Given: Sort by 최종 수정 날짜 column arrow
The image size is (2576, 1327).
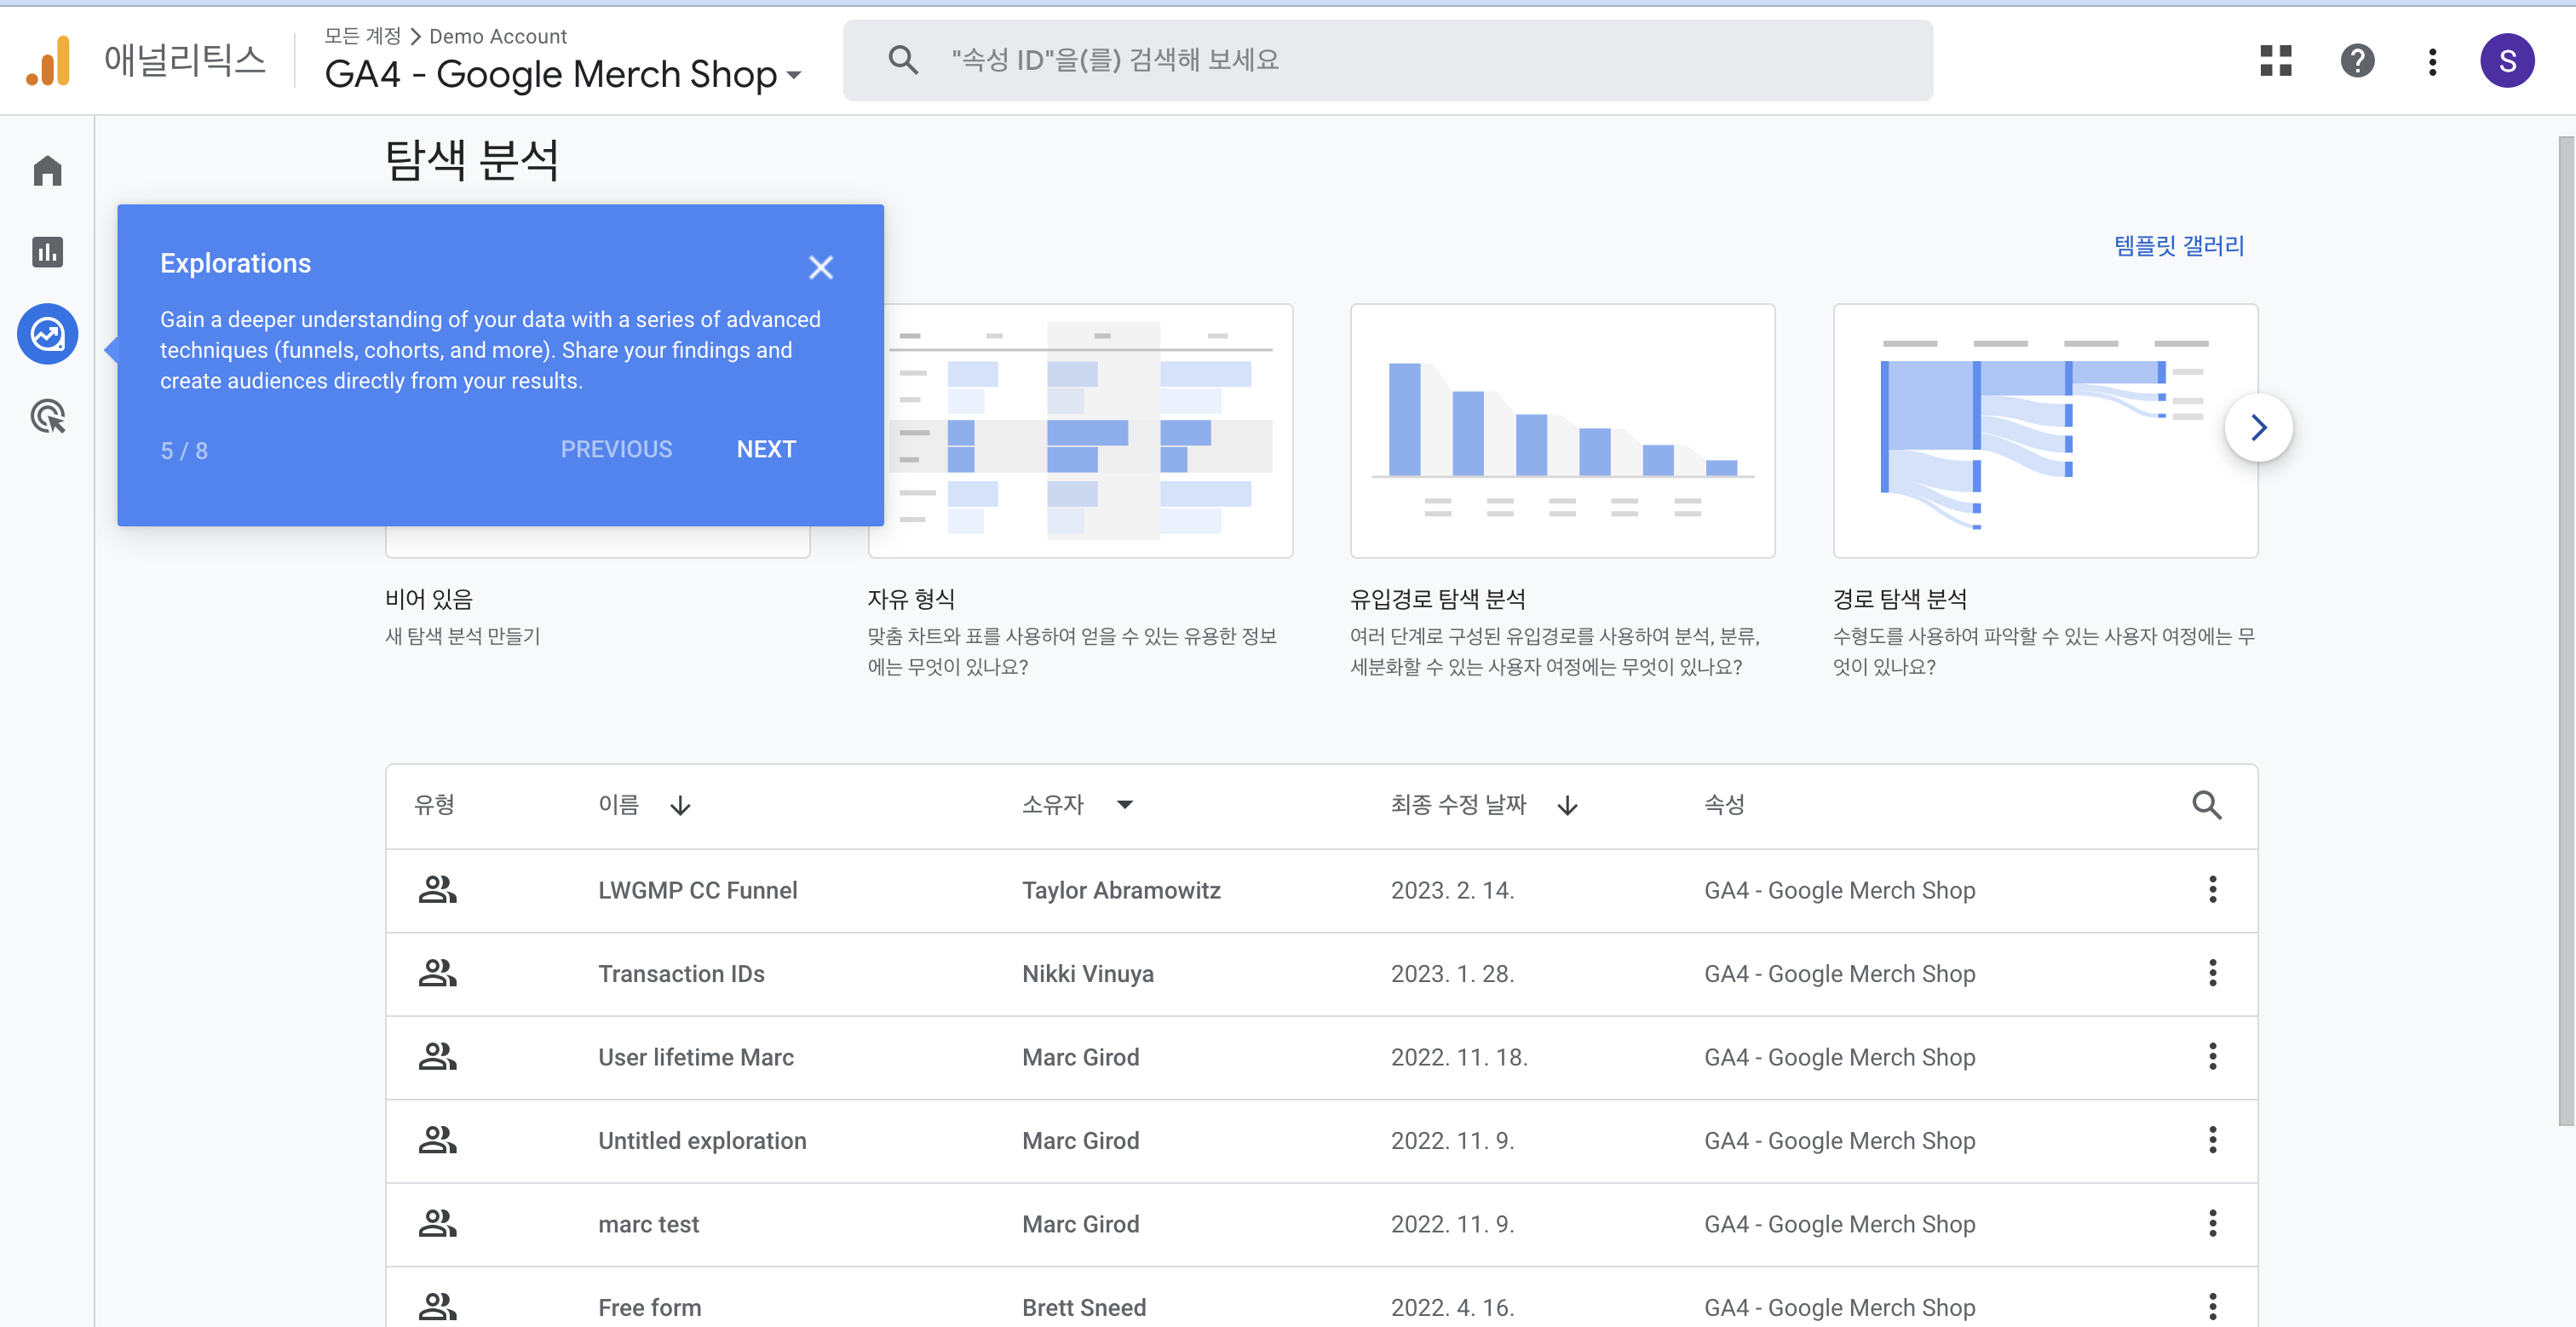Looking at the screenshot, I should click(x=1567, y=806).
